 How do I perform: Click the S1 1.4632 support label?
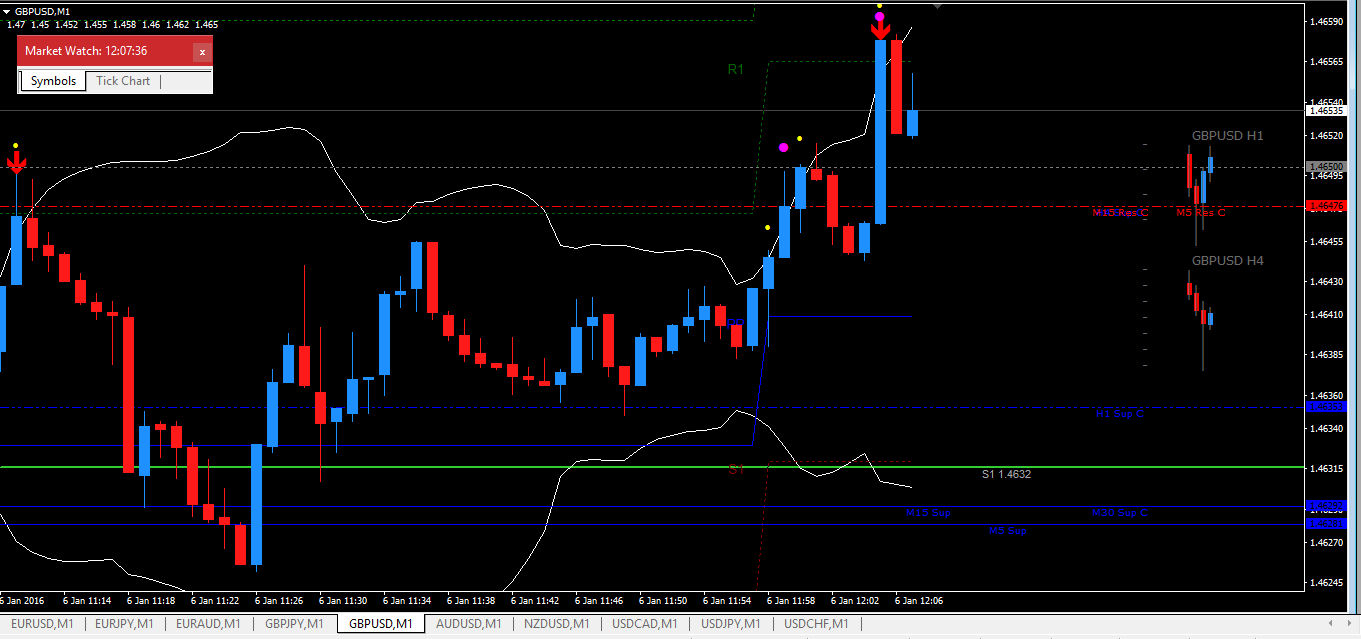tap(1006, 474)
